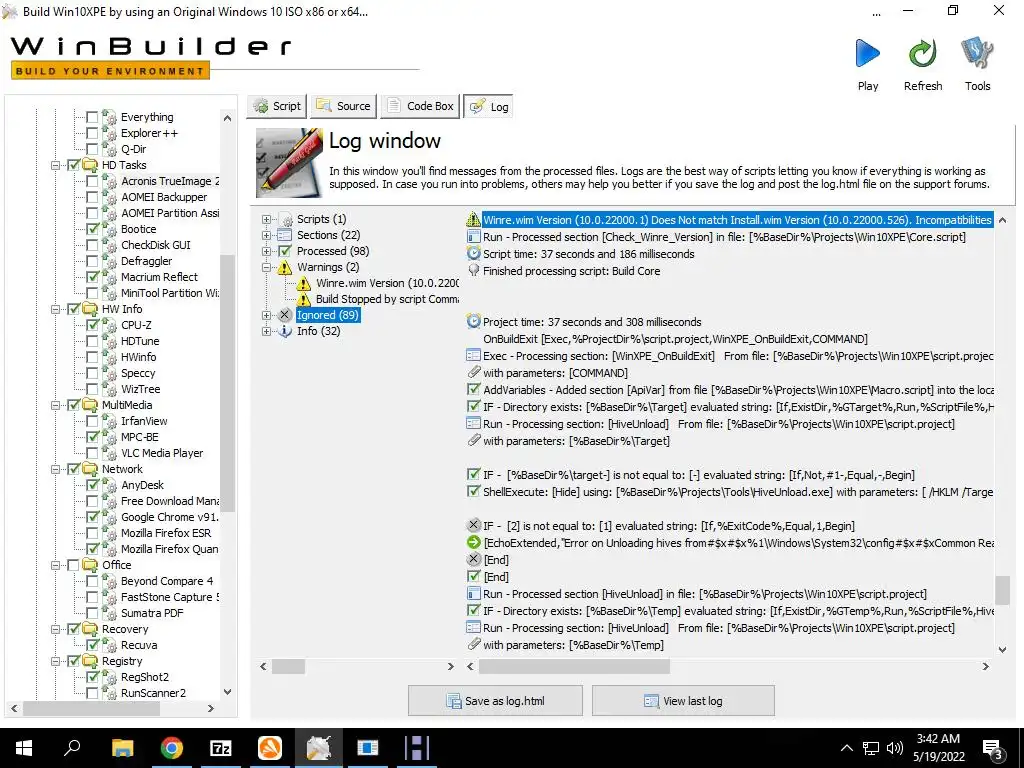Toggle the CPU-Z checkbox
Image resolution: width=1024 pixels, height=768 pixels.
tap(92, 325)
